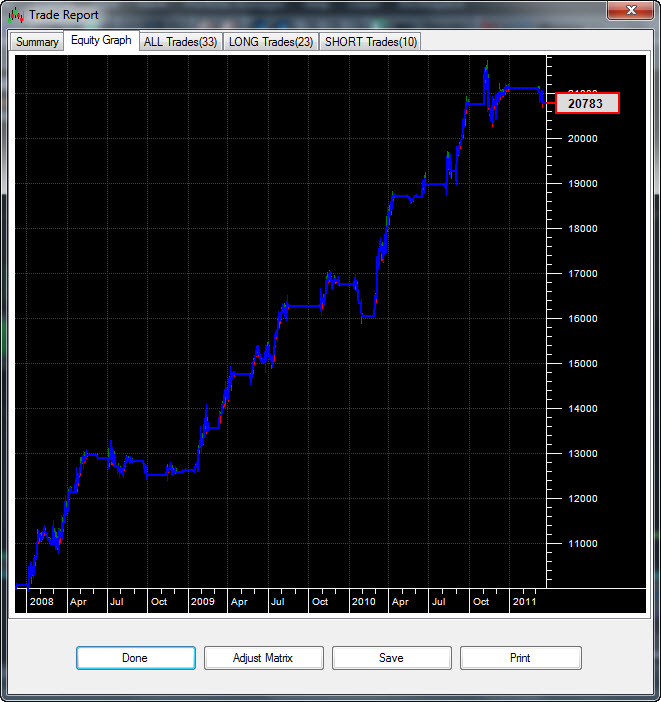Click the 20783 current equity value label
This screenshot has height=702, width=661.
pos(587,103)
